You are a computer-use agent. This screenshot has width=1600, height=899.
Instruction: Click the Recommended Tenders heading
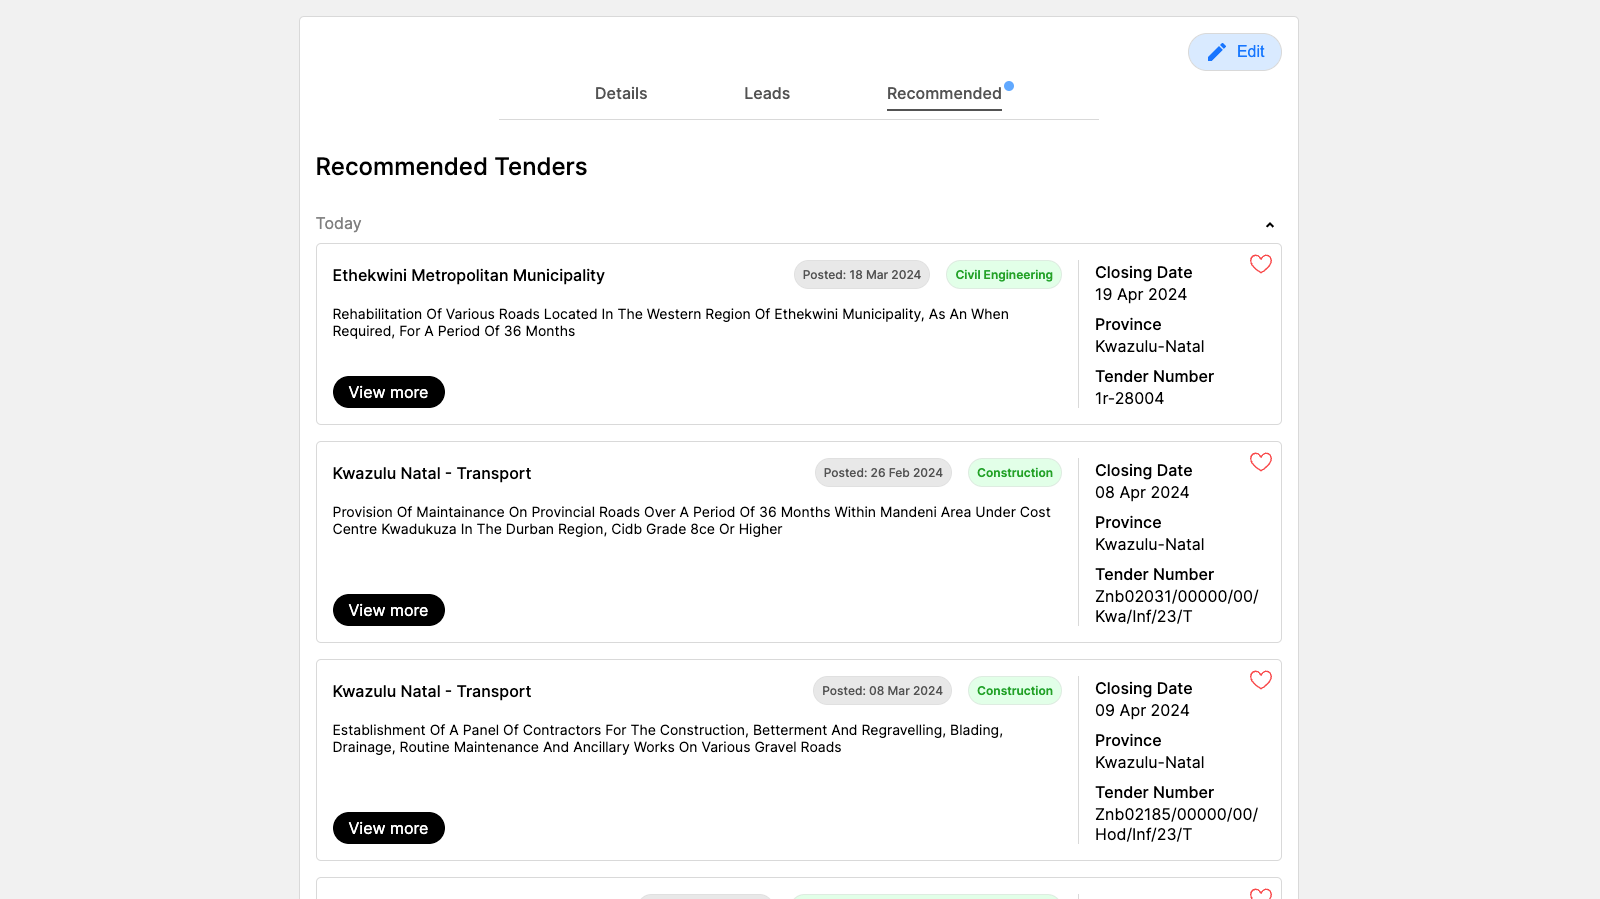click(451, 166)
